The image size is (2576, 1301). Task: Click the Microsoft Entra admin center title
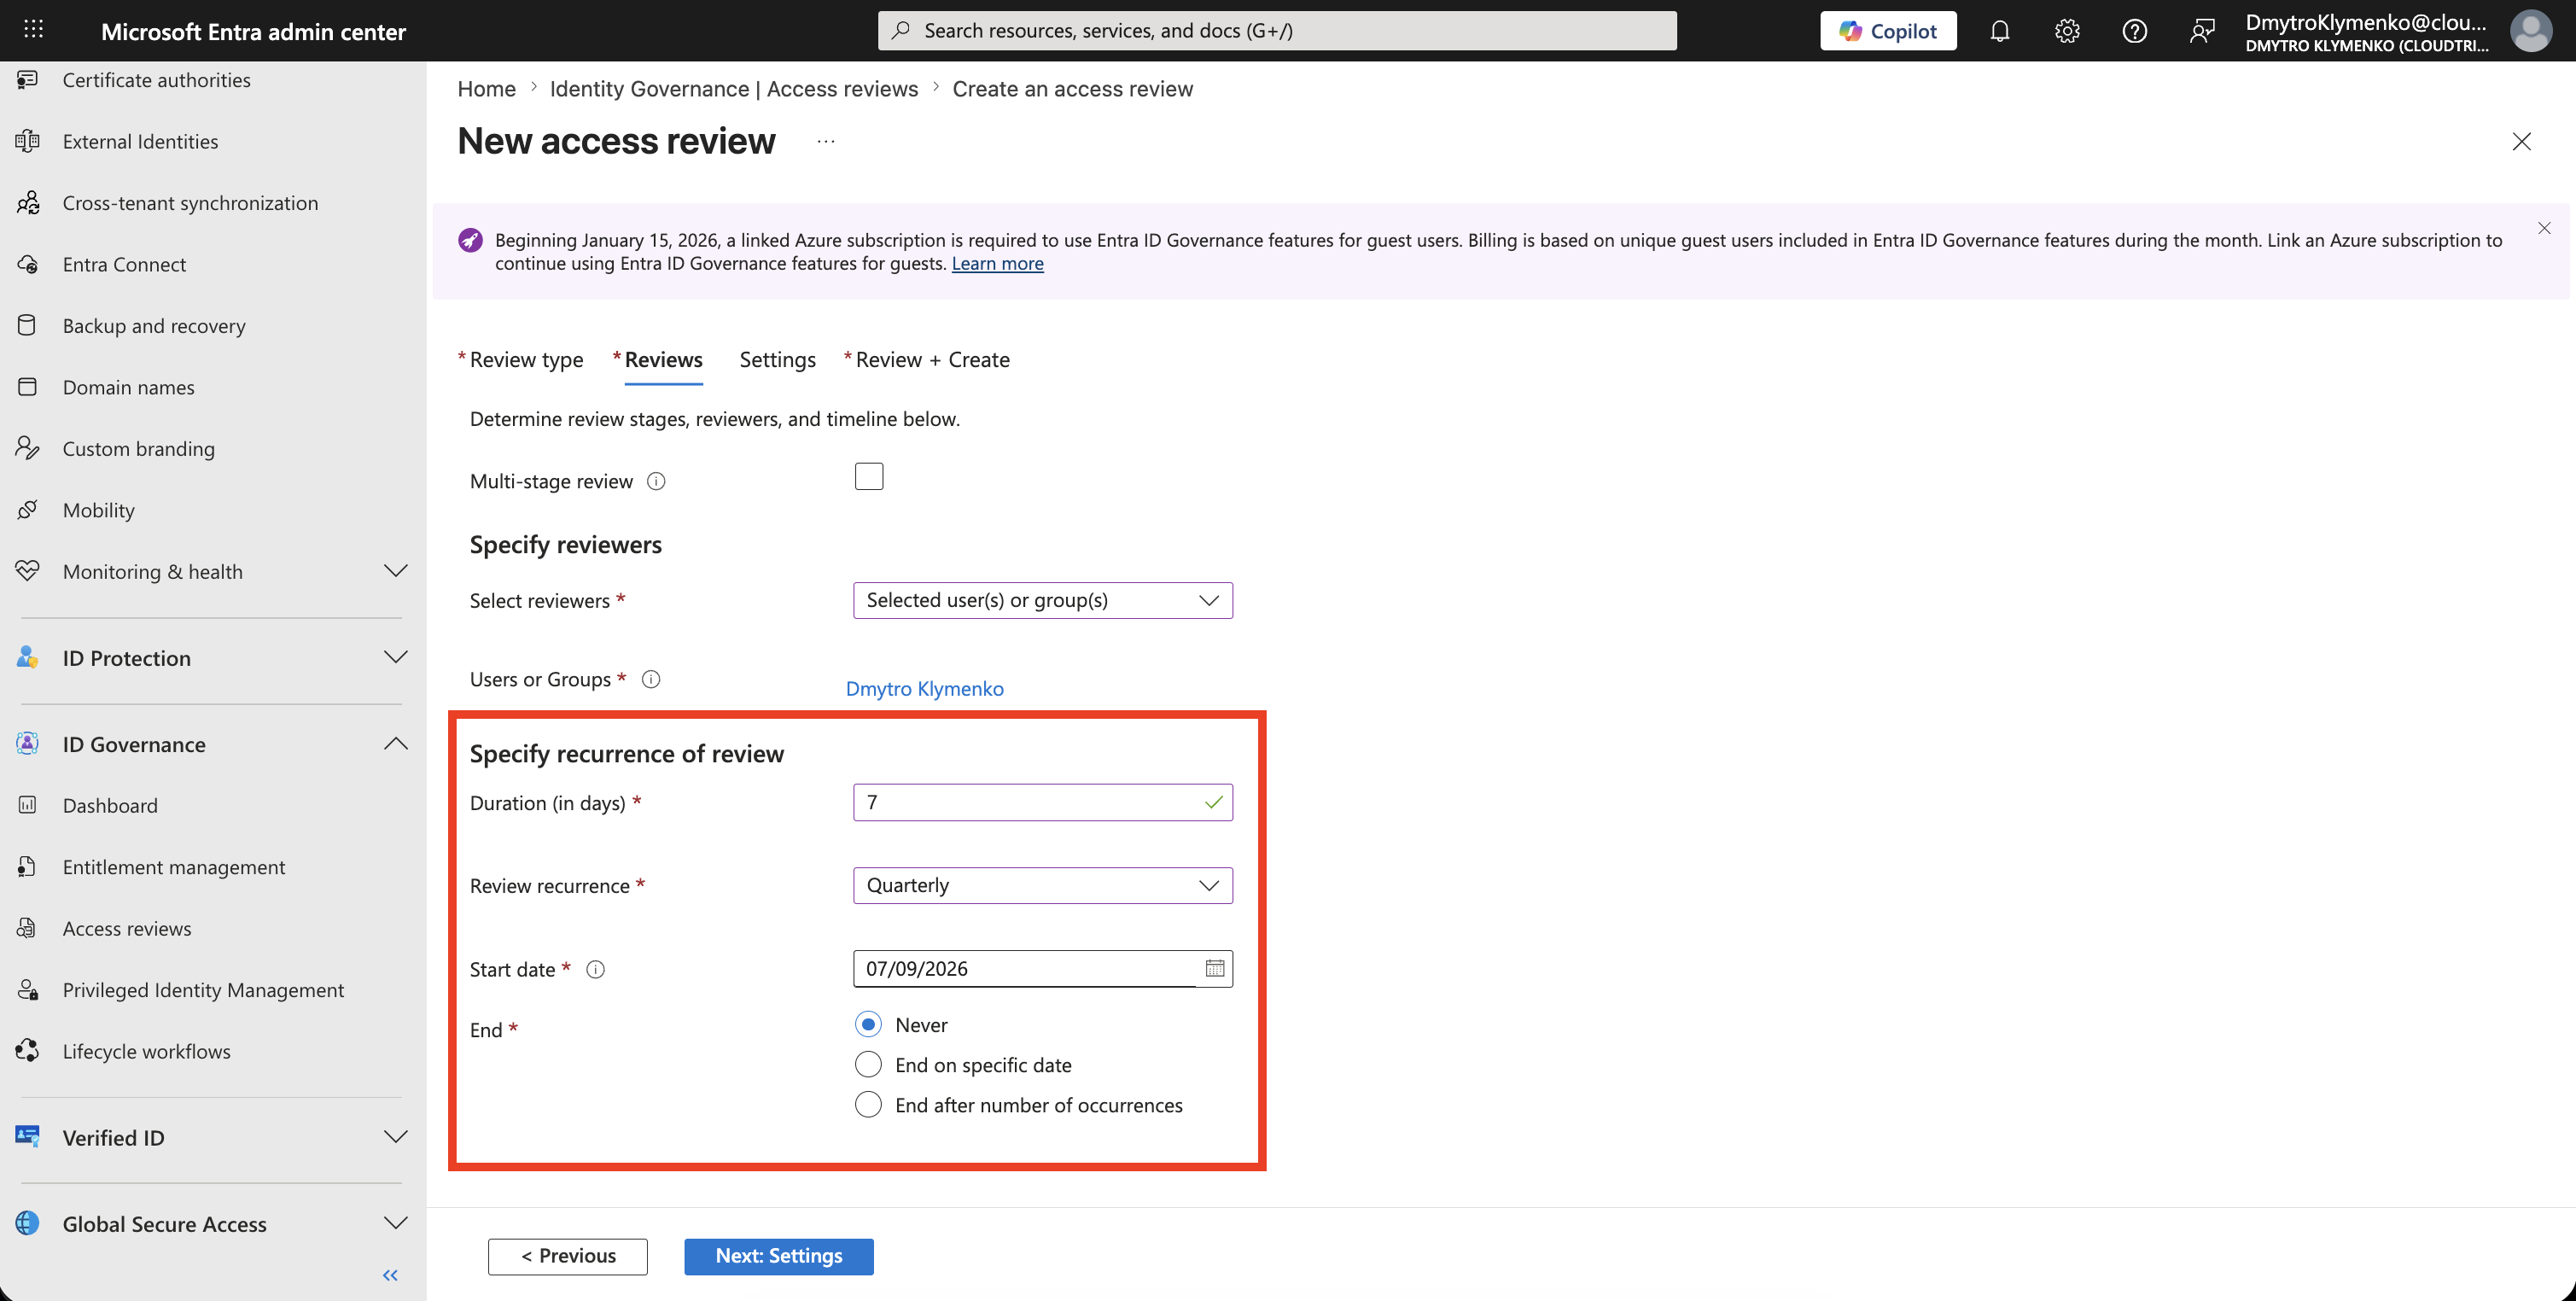click(x=253, y=31)
